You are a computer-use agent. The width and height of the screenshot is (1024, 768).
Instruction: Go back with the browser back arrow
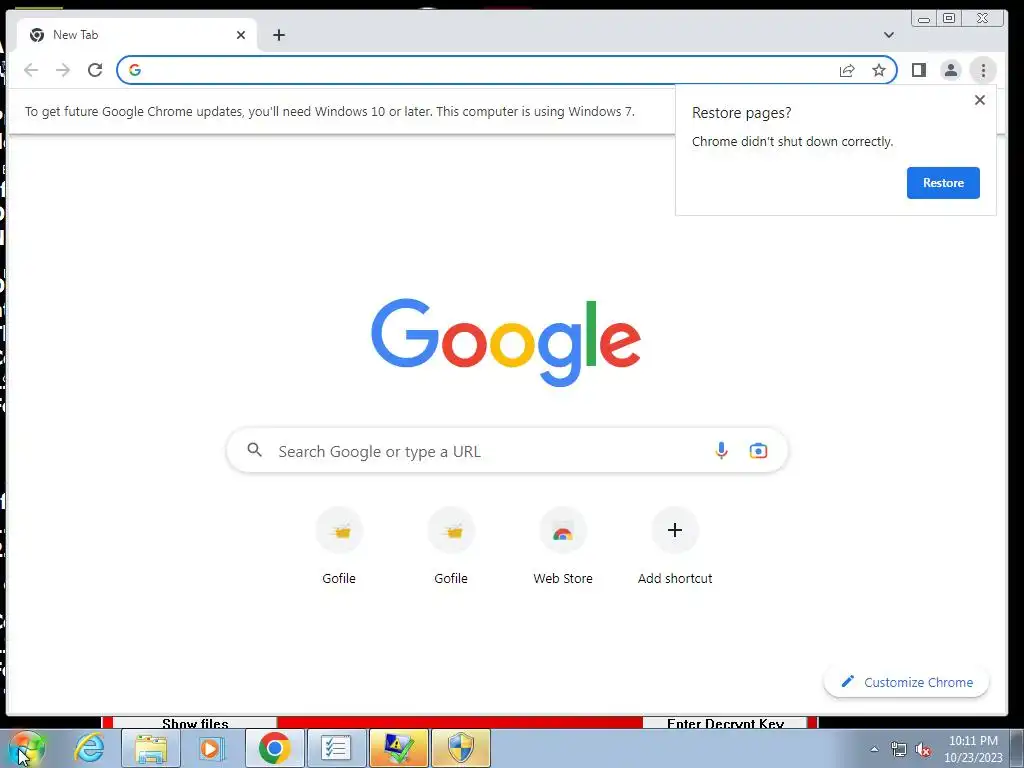31,70
